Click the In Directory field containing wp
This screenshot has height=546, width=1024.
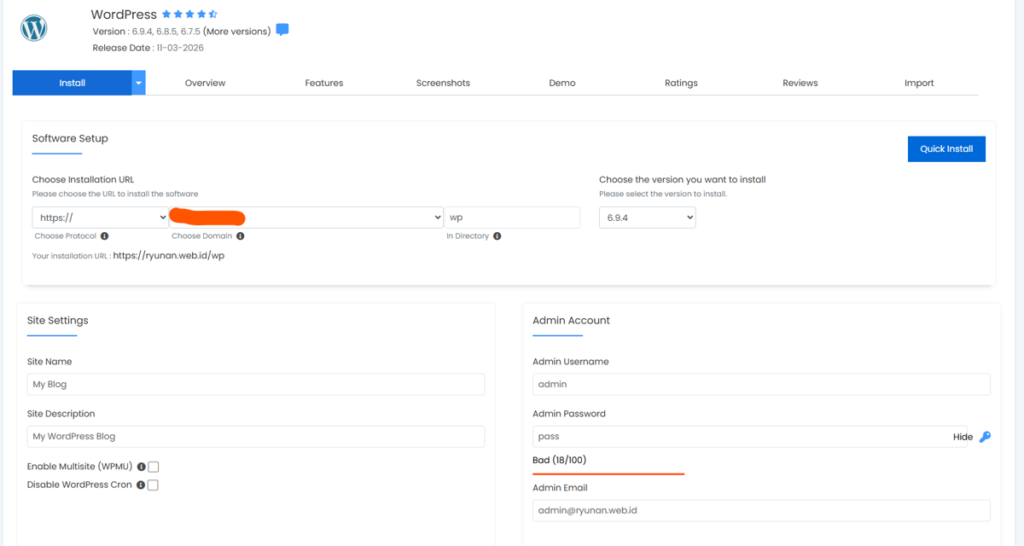512,217
